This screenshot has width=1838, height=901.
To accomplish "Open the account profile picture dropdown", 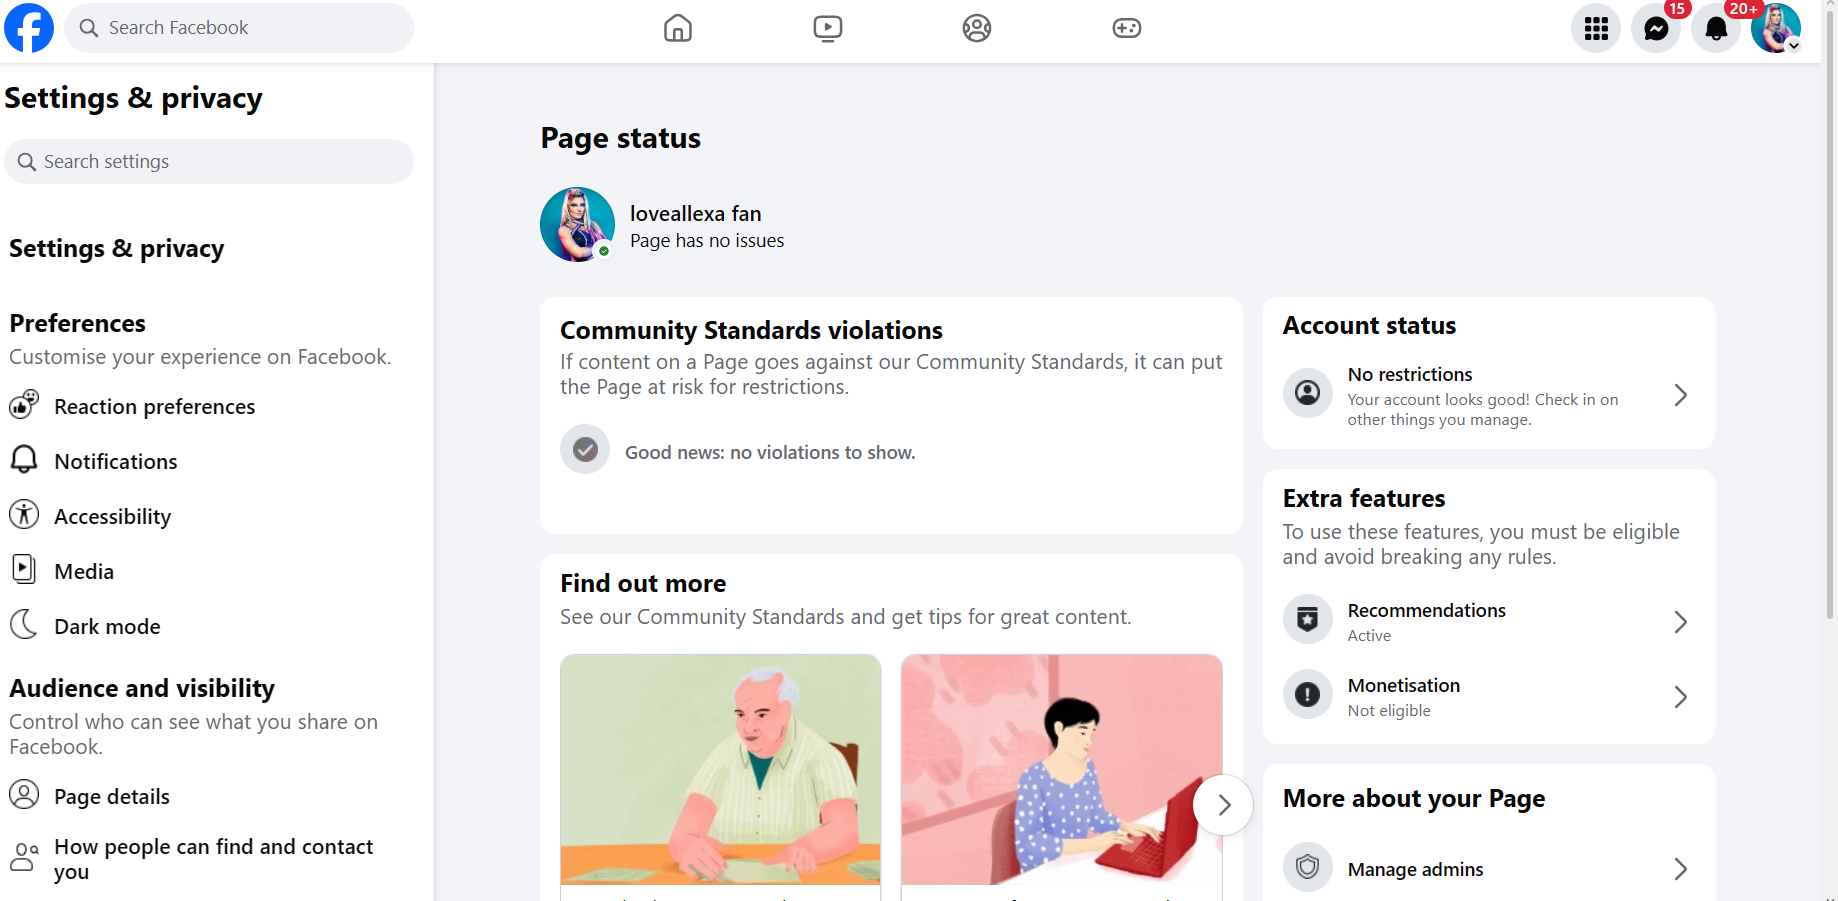I will 1776,28.
